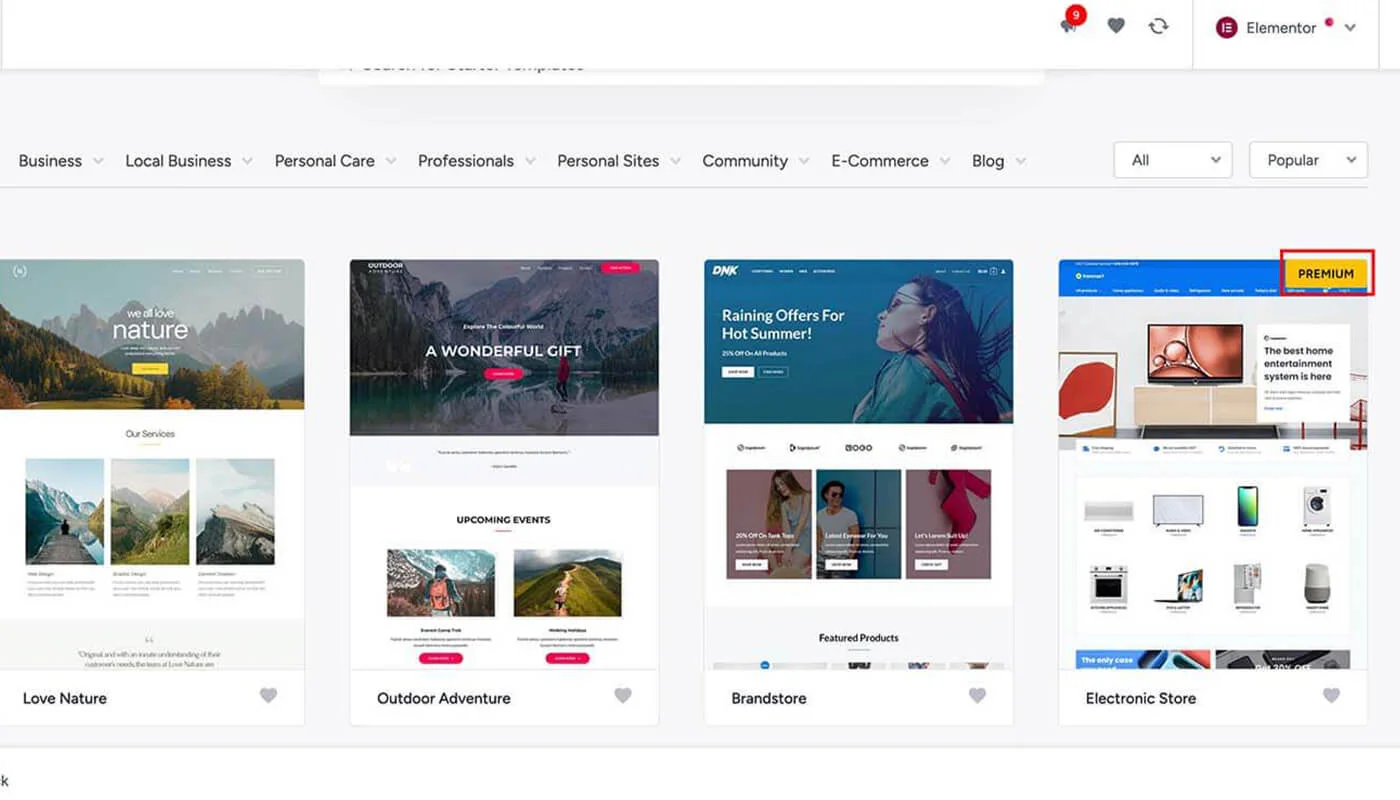
Task: Click the starter templates search field
Action: click(680, 66)
